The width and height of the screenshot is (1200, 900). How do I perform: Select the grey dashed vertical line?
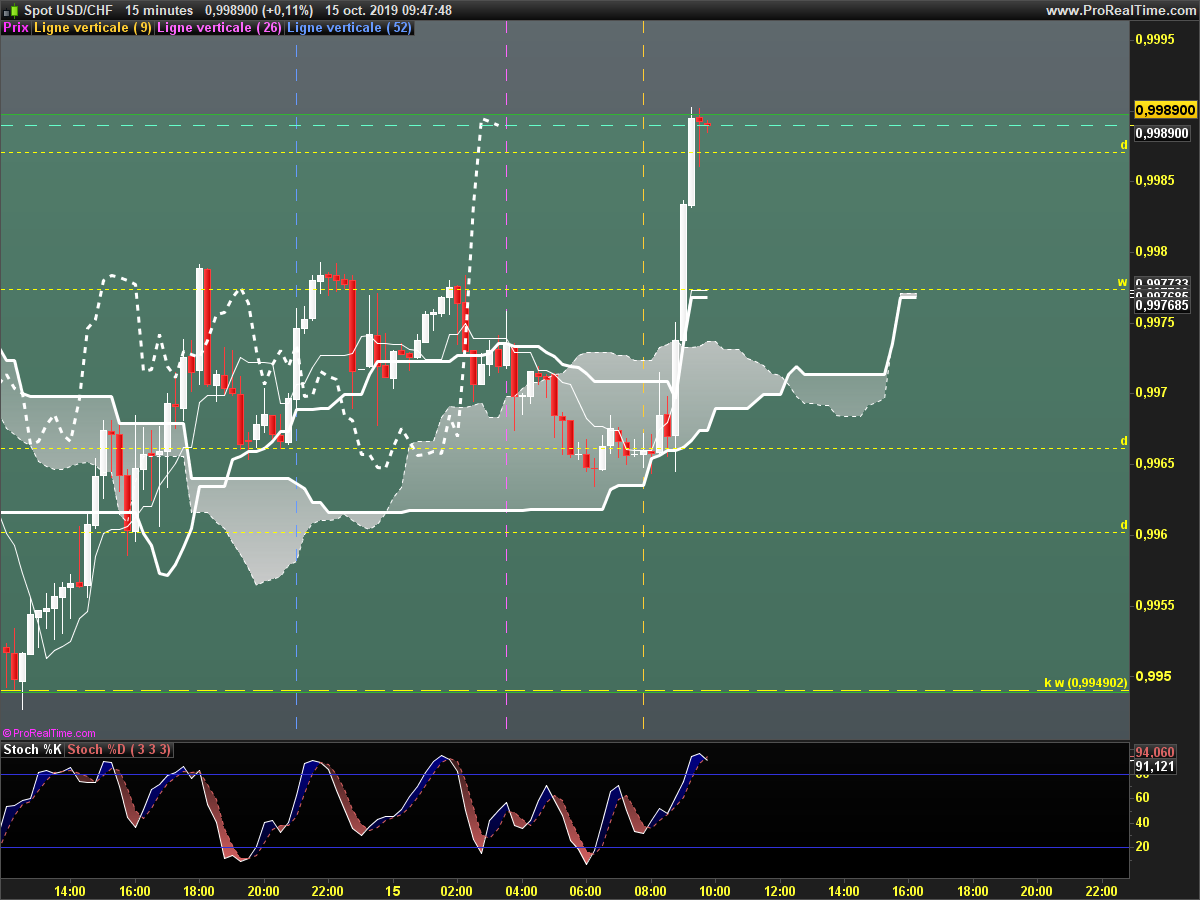(643, 380)
